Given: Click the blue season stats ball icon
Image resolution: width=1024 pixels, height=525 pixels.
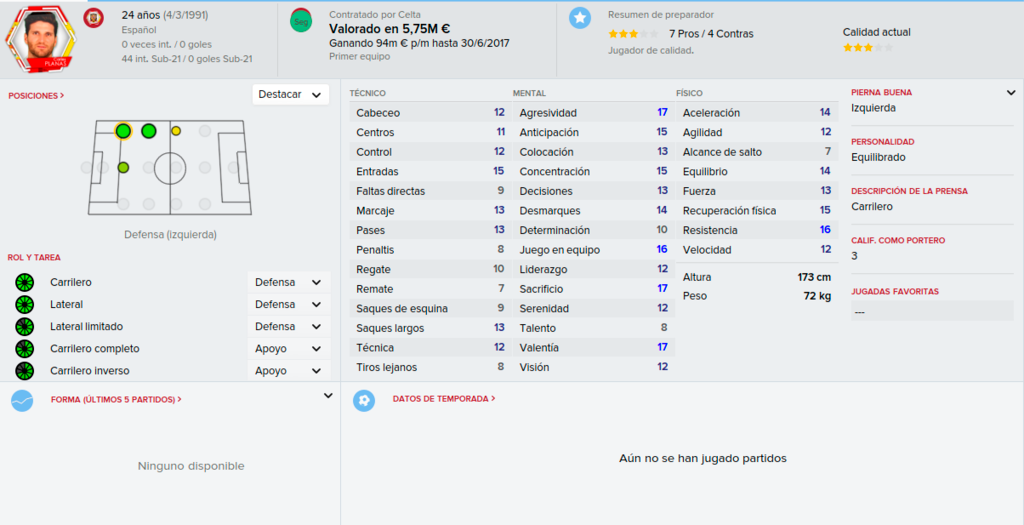Looking at the screenshot, I should click(x=364, y=400).
